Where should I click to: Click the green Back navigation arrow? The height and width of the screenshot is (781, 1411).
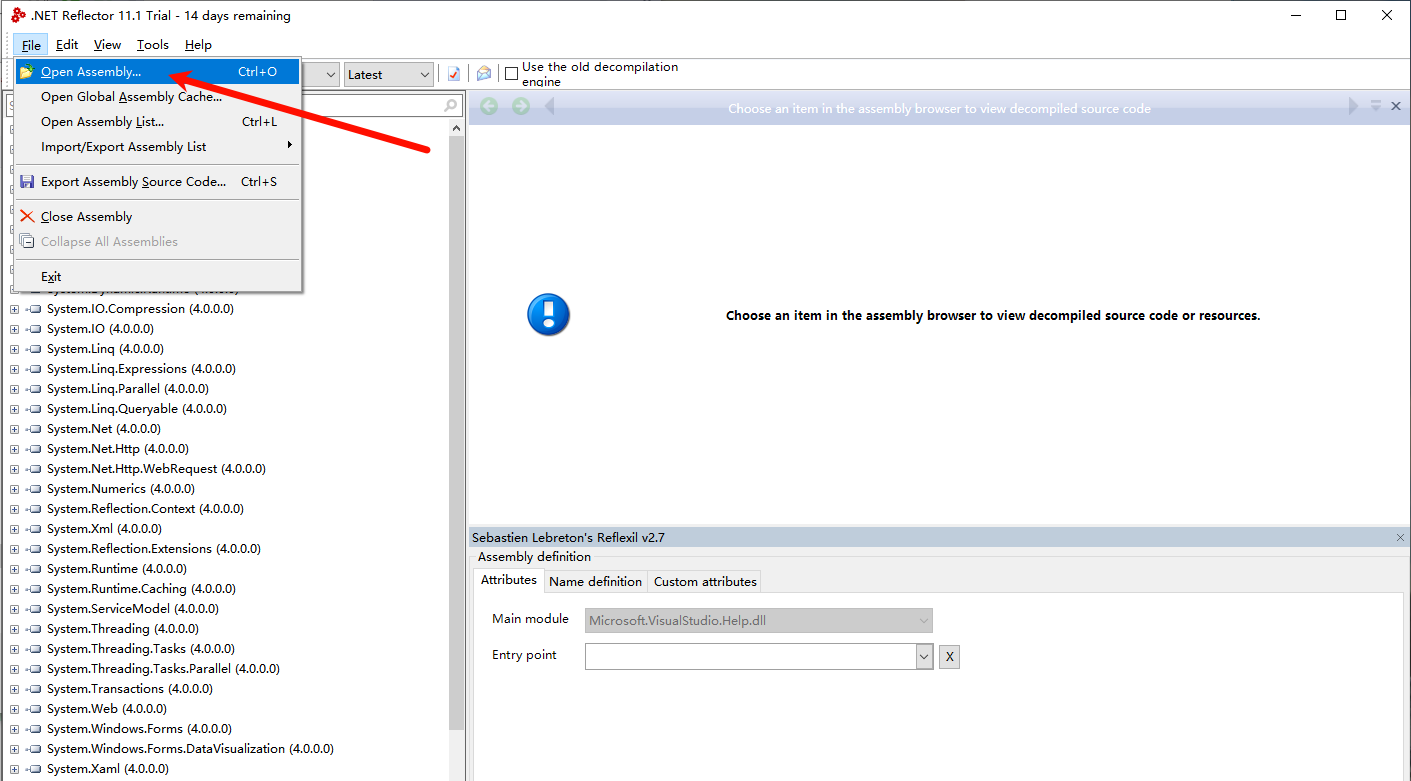489,107
